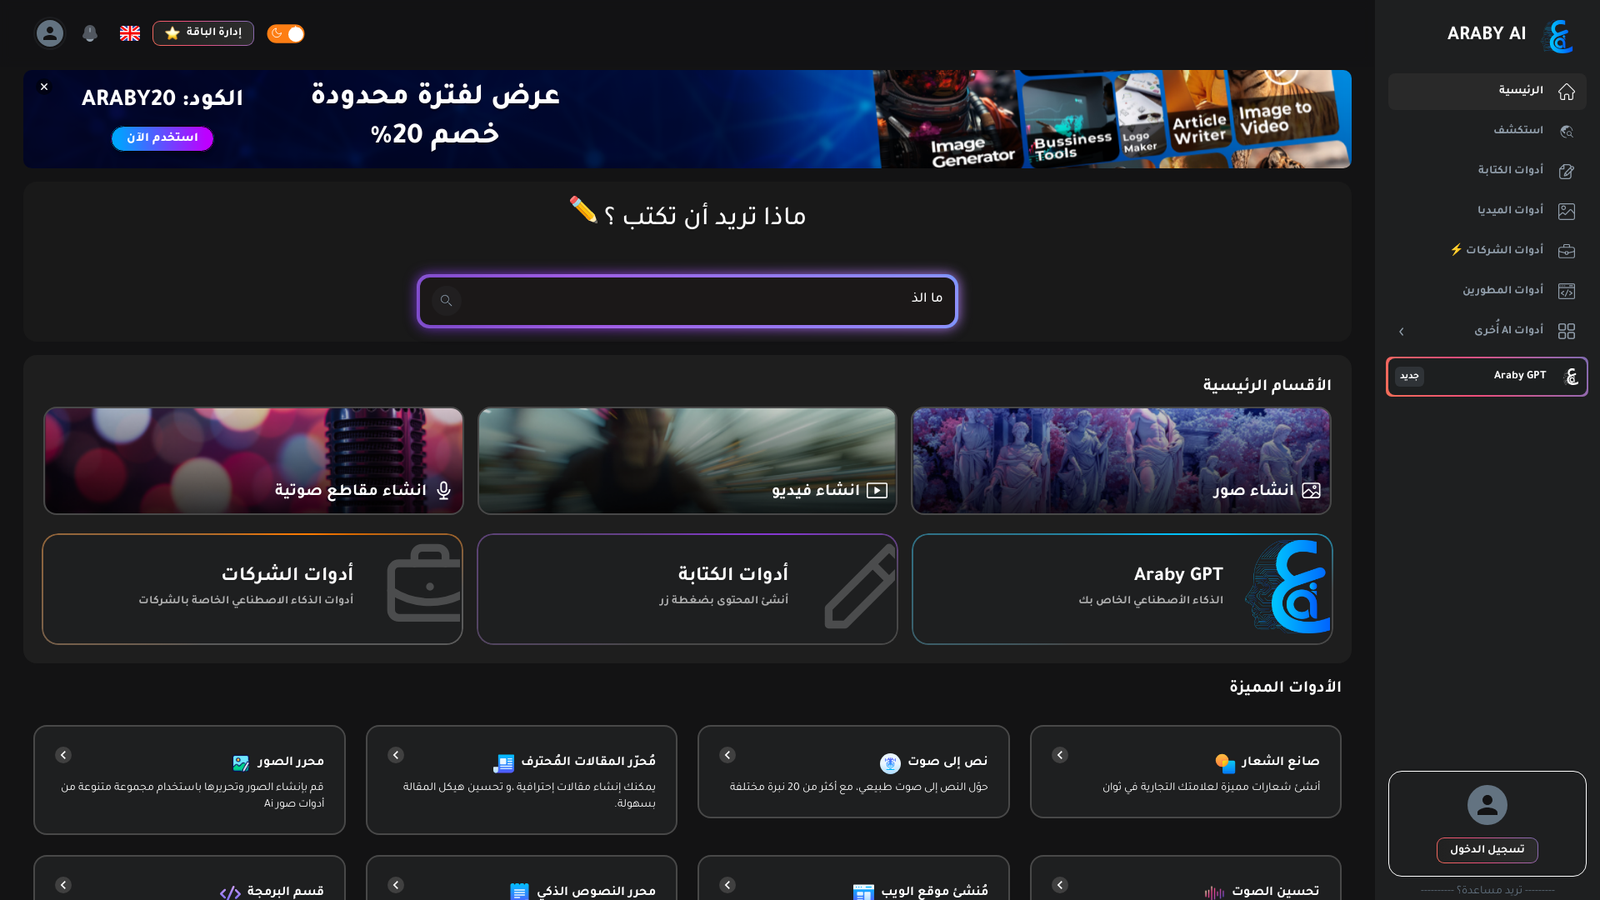Click the writing tools pencil icon in sidebar
The width and height of the screenshot is (1600, 900).
(x=1567, y=171)
